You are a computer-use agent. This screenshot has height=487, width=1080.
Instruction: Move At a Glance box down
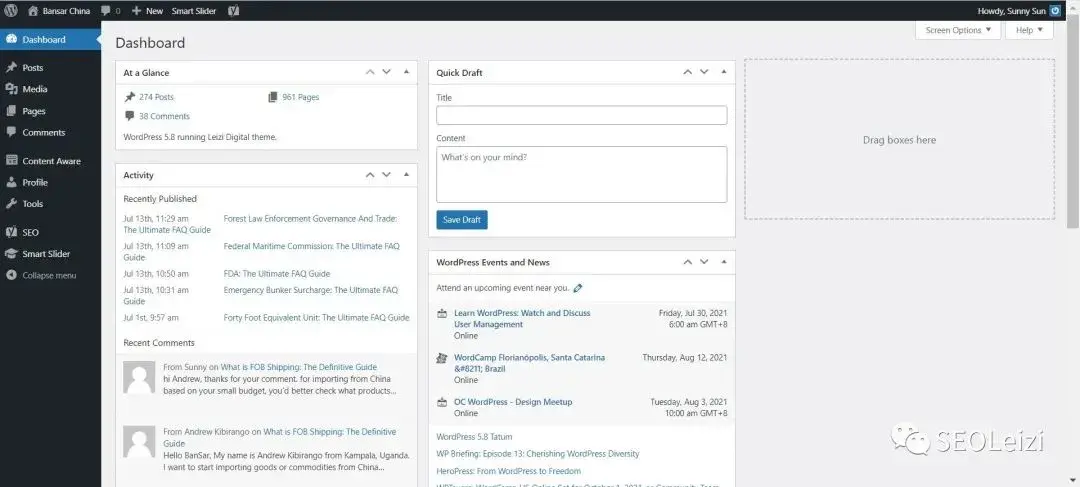386,72
